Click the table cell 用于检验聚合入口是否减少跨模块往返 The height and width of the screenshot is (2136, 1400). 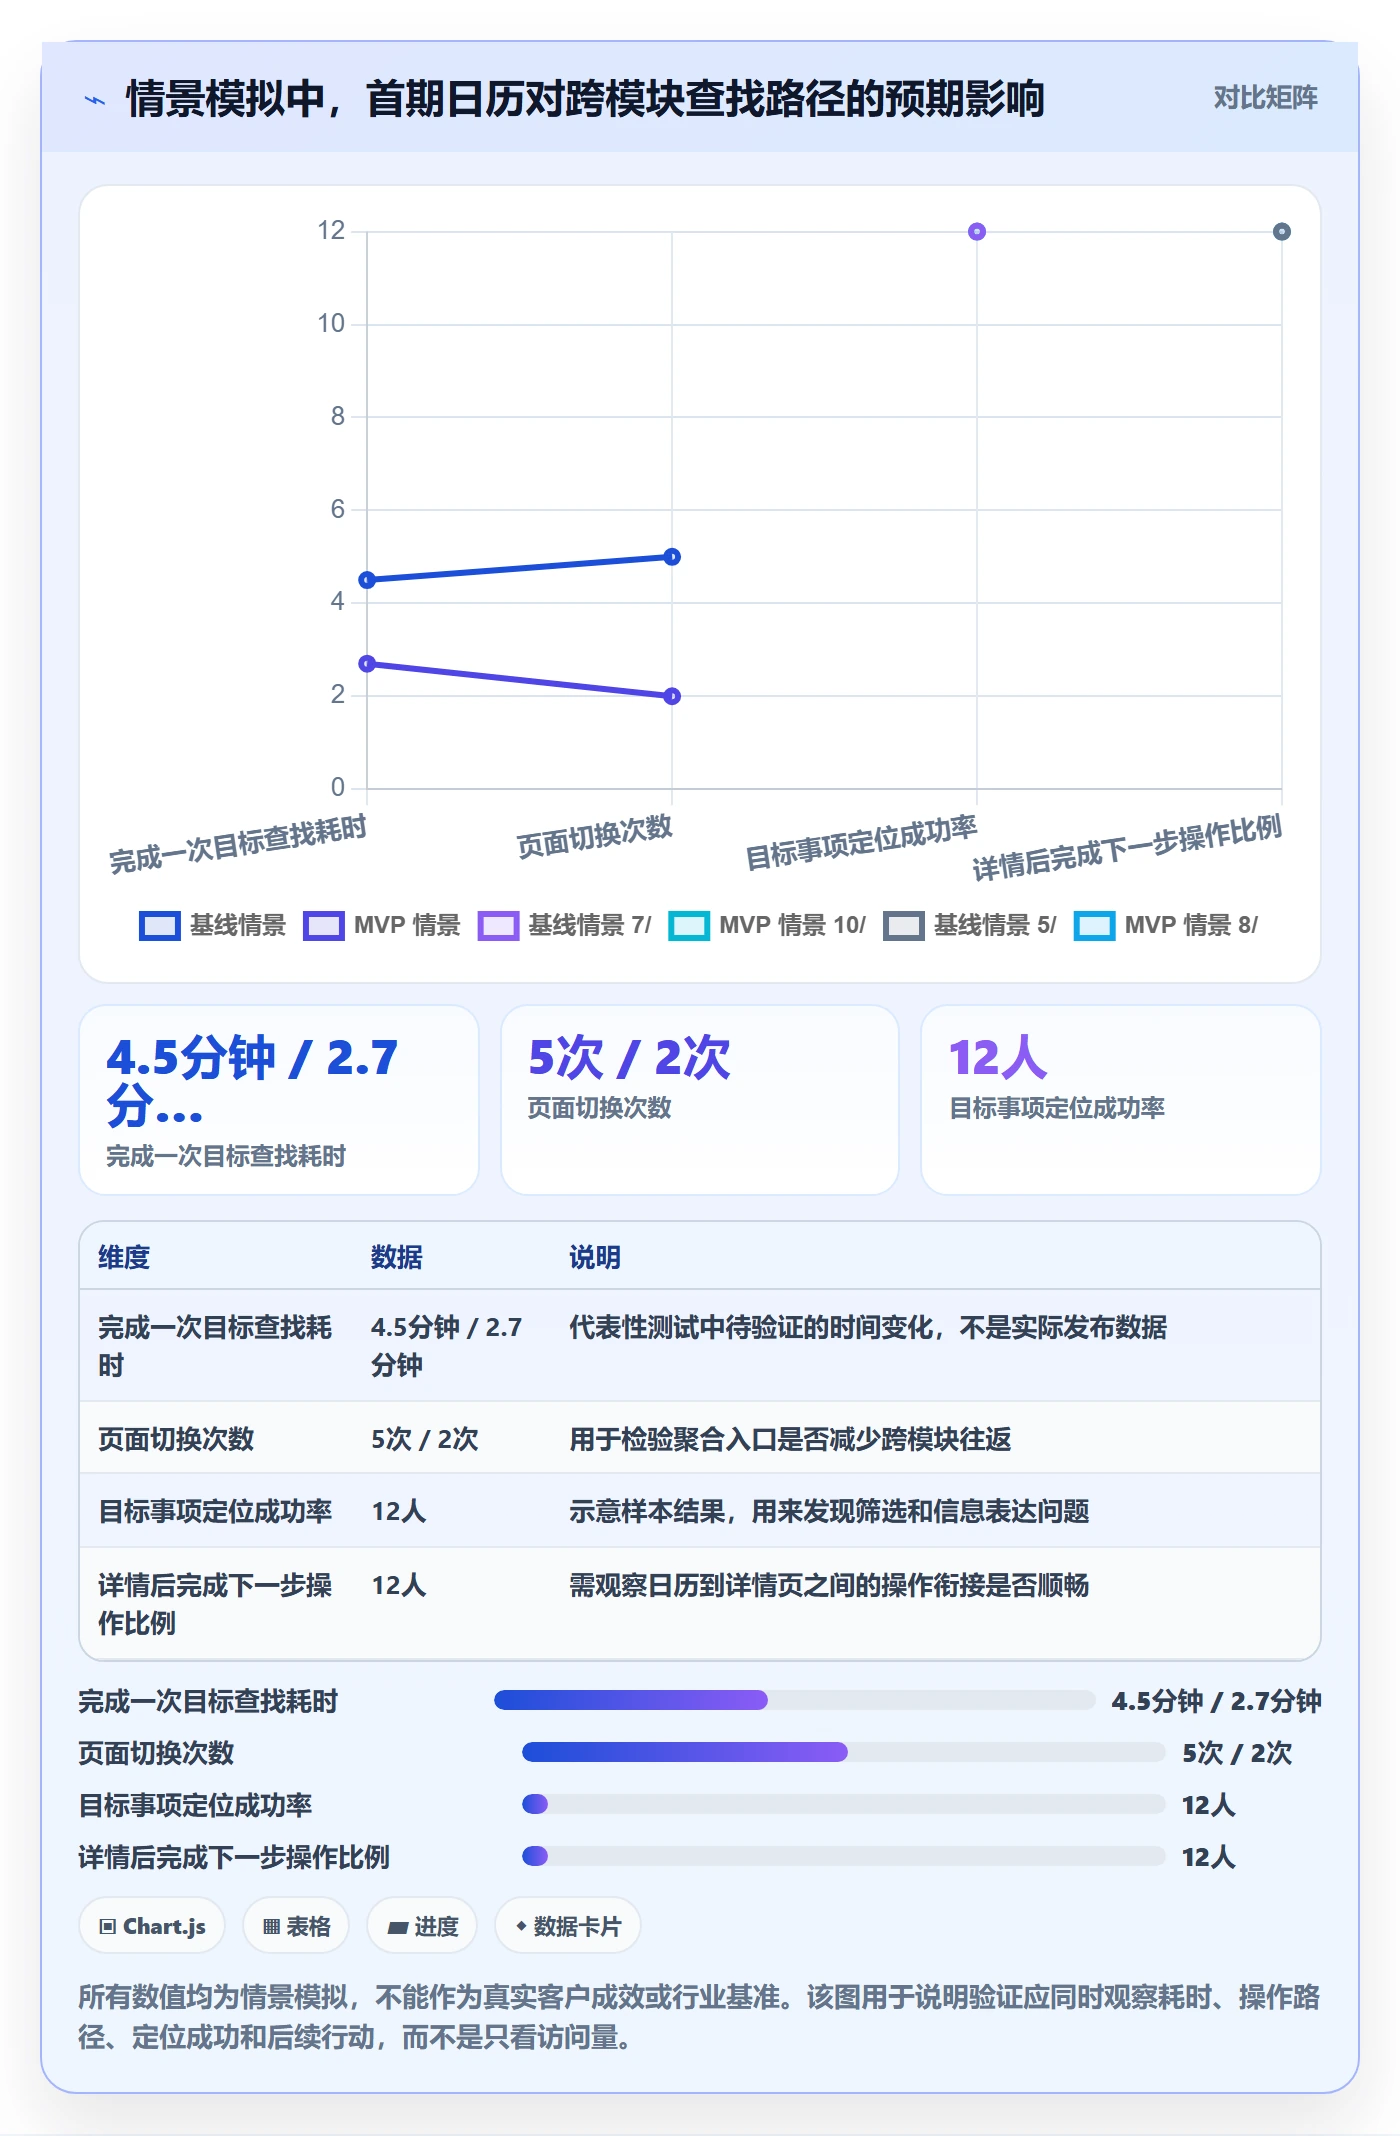tap(790, 1439)
